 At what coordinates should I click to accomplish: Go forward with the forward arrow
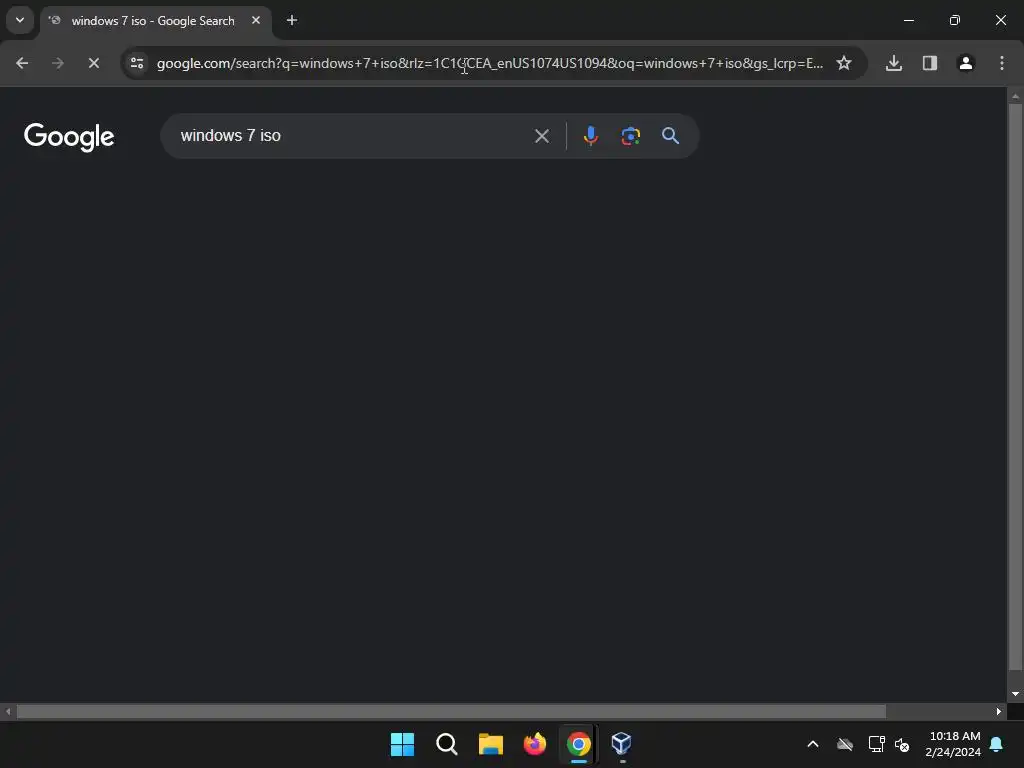pyautogui.click(x=57, y=63)
